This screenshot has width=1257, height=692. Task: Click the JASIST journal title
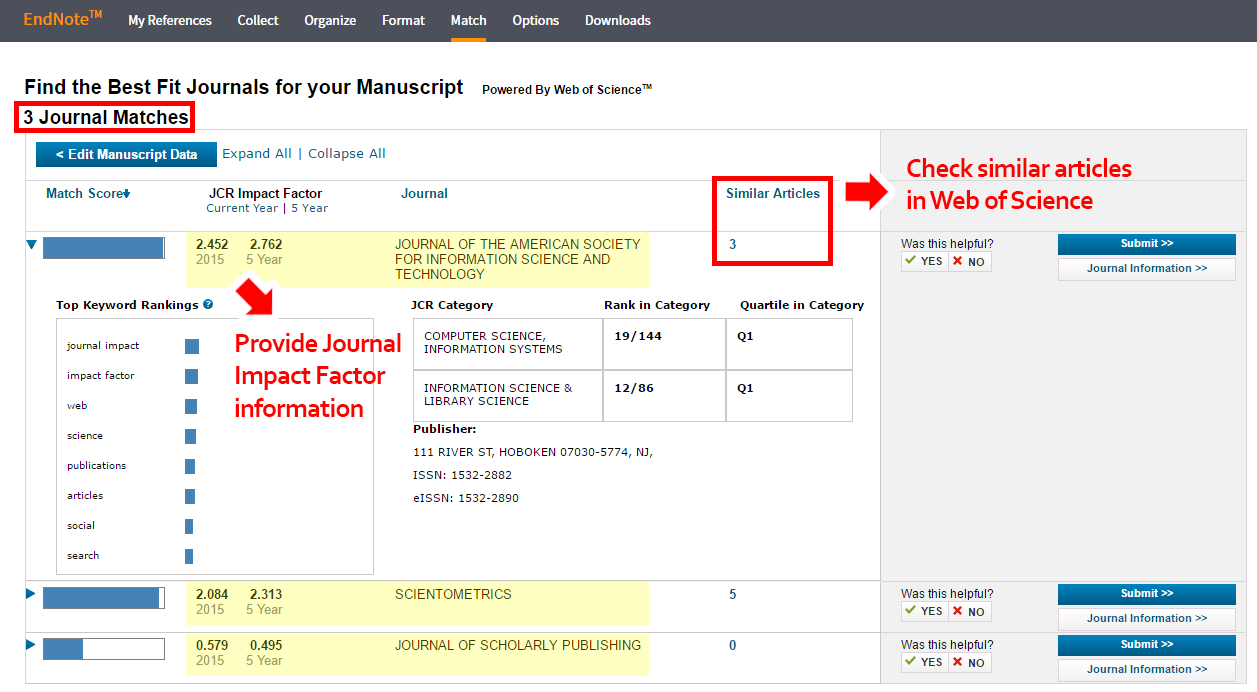(518, 259)
